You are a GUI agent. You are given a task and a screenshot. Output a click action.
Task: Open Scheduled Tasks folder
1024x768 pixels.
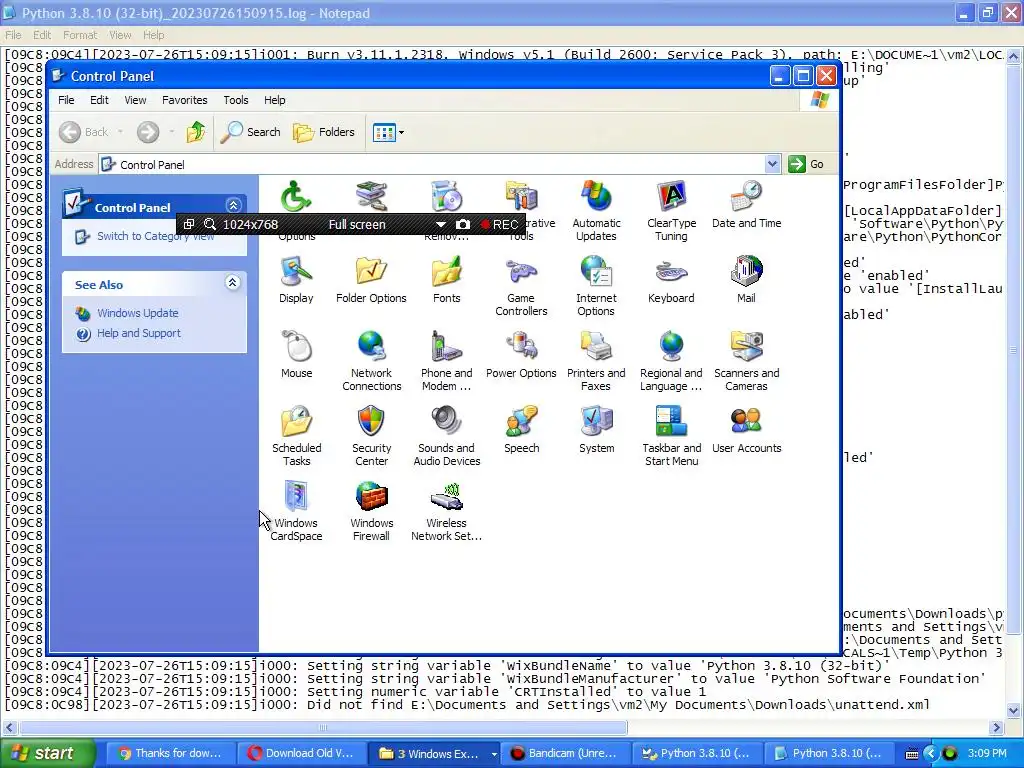click(x=296, y=436)
